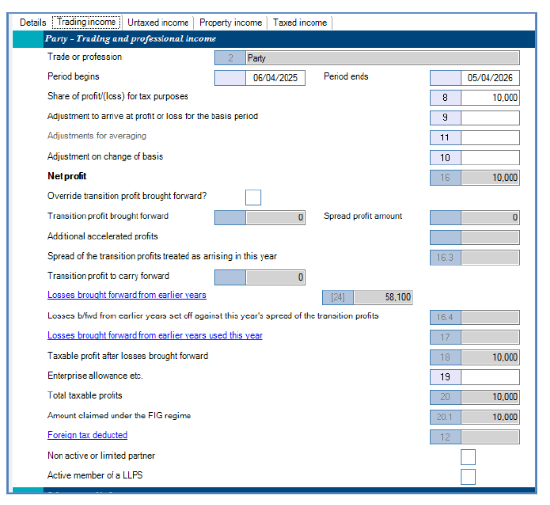This screenshot has width=550, height=505.
Task: Click the Period begins date field
Action: [275, 78]
